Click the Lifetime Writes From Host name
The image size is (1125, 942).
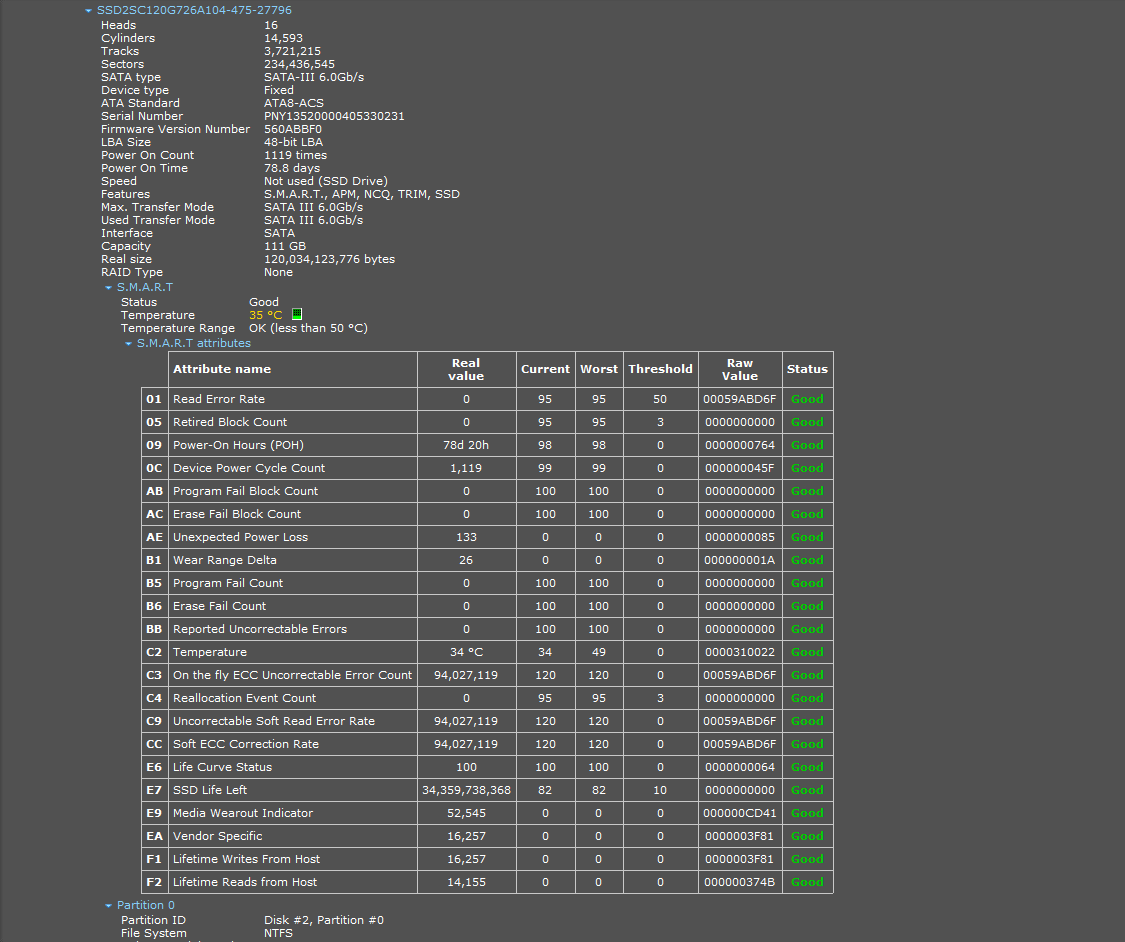[x=247, y=858]
